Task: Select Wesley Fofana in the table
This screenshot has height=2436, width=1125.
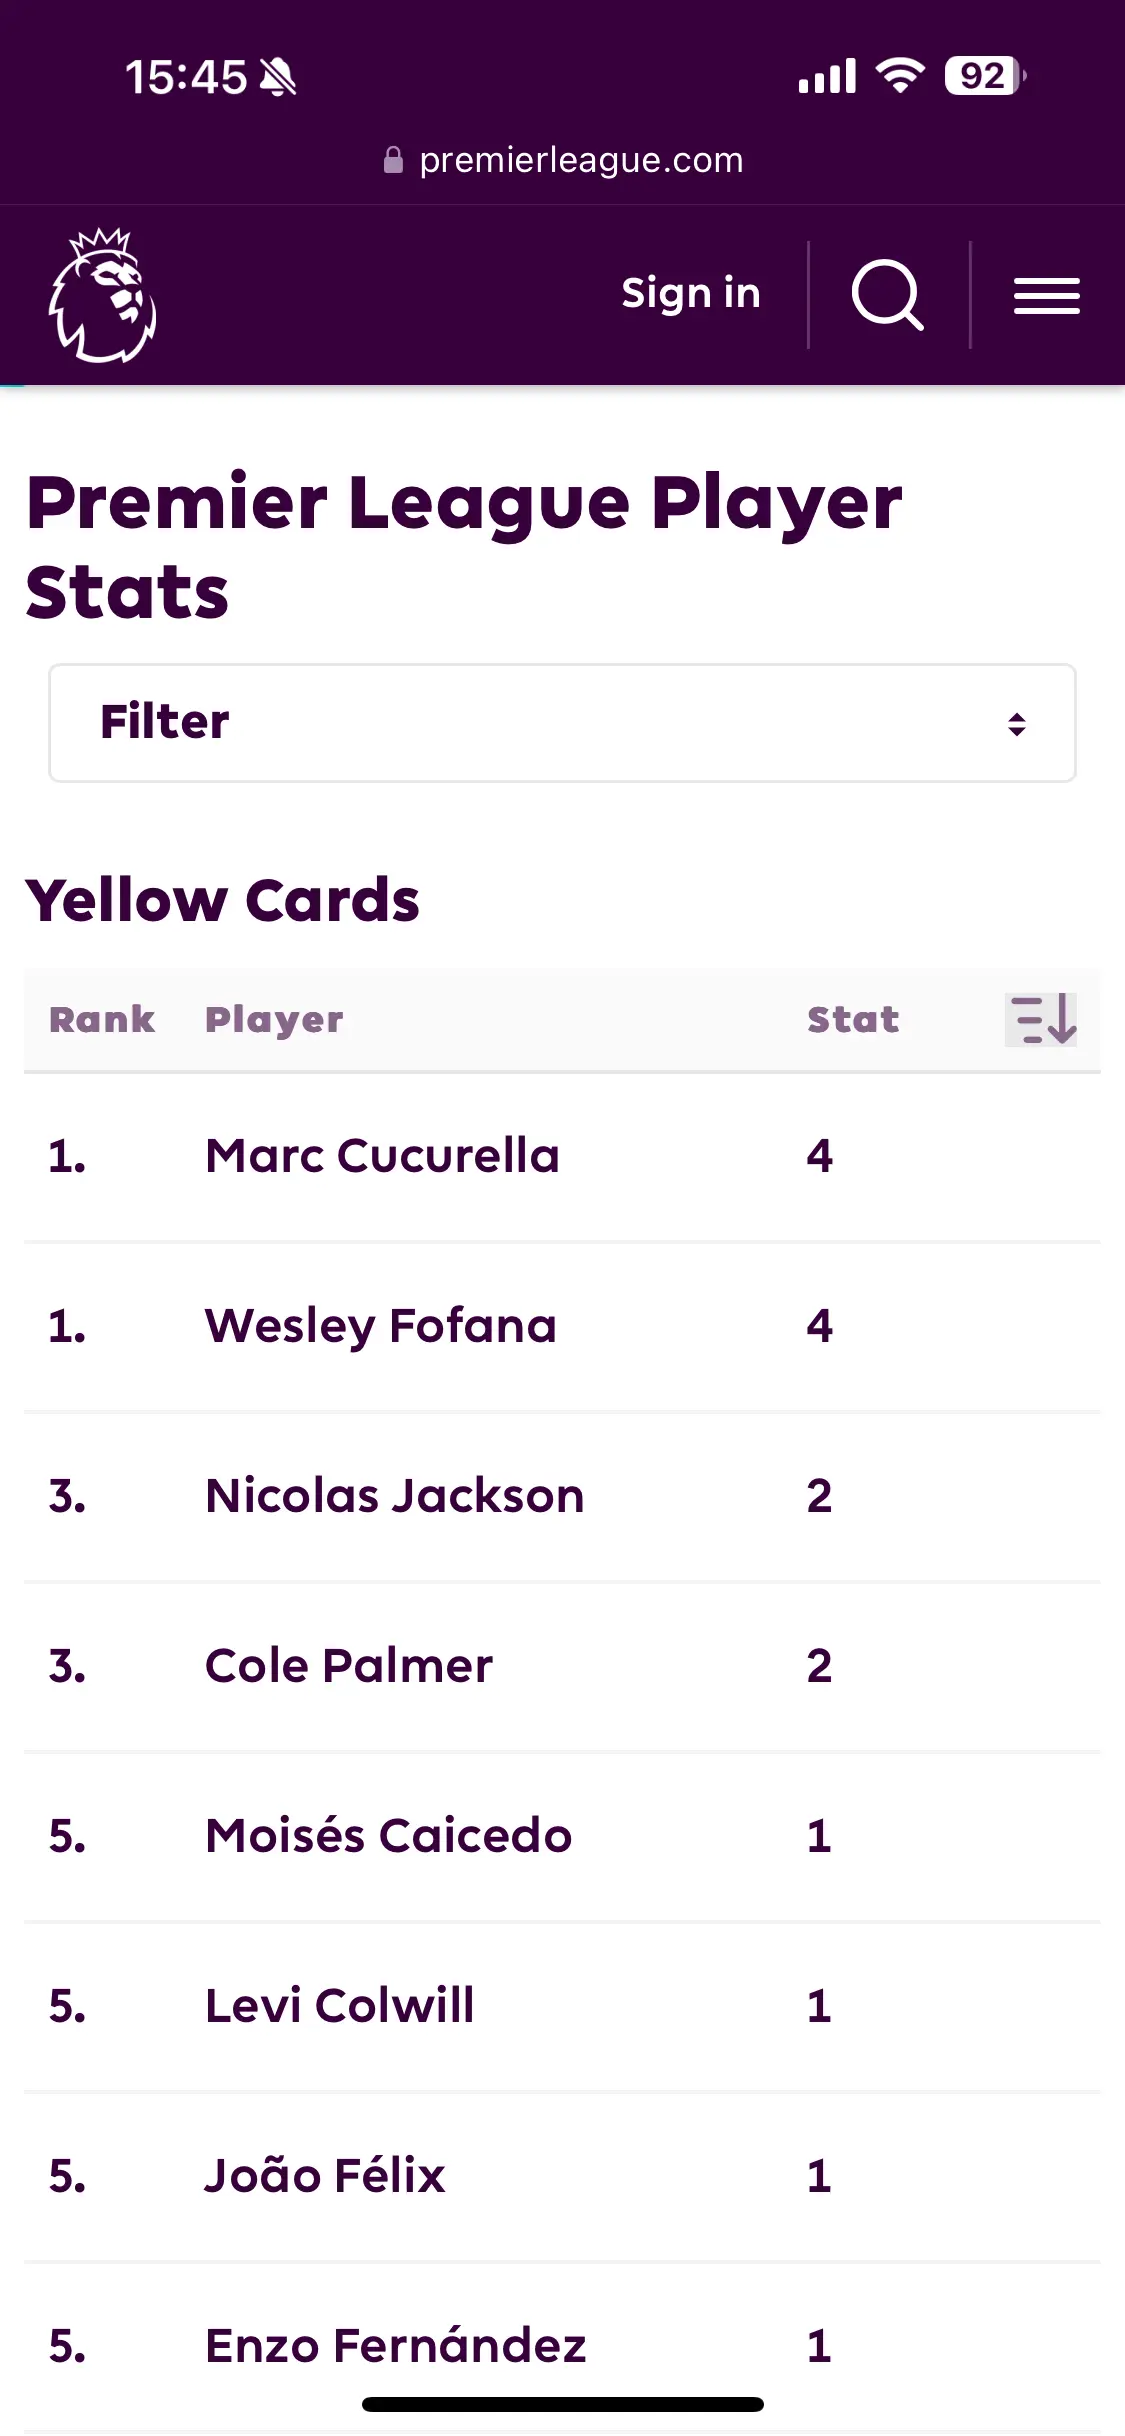Action: [562, 1327]
